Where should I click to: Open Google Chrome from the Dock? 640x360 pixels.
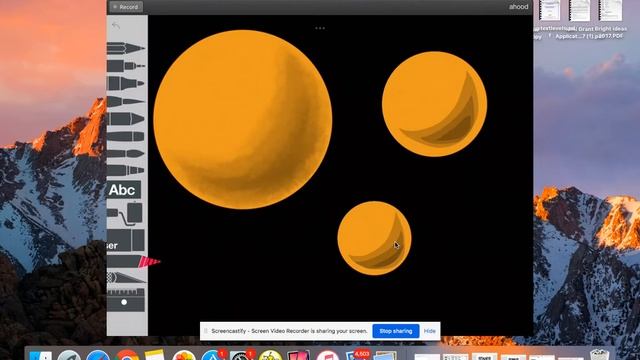click(127, 355)
